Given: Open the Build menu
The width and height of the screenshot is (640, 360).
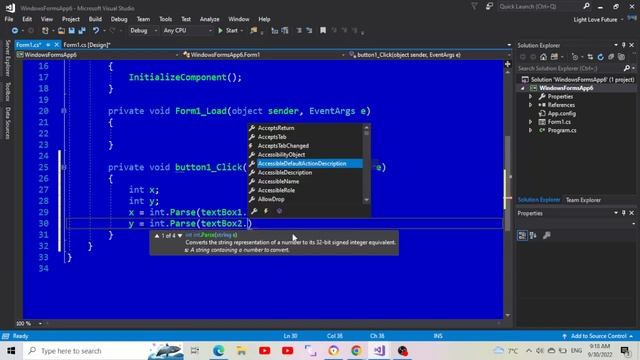Looking at the screenshot, I should 95,19.
